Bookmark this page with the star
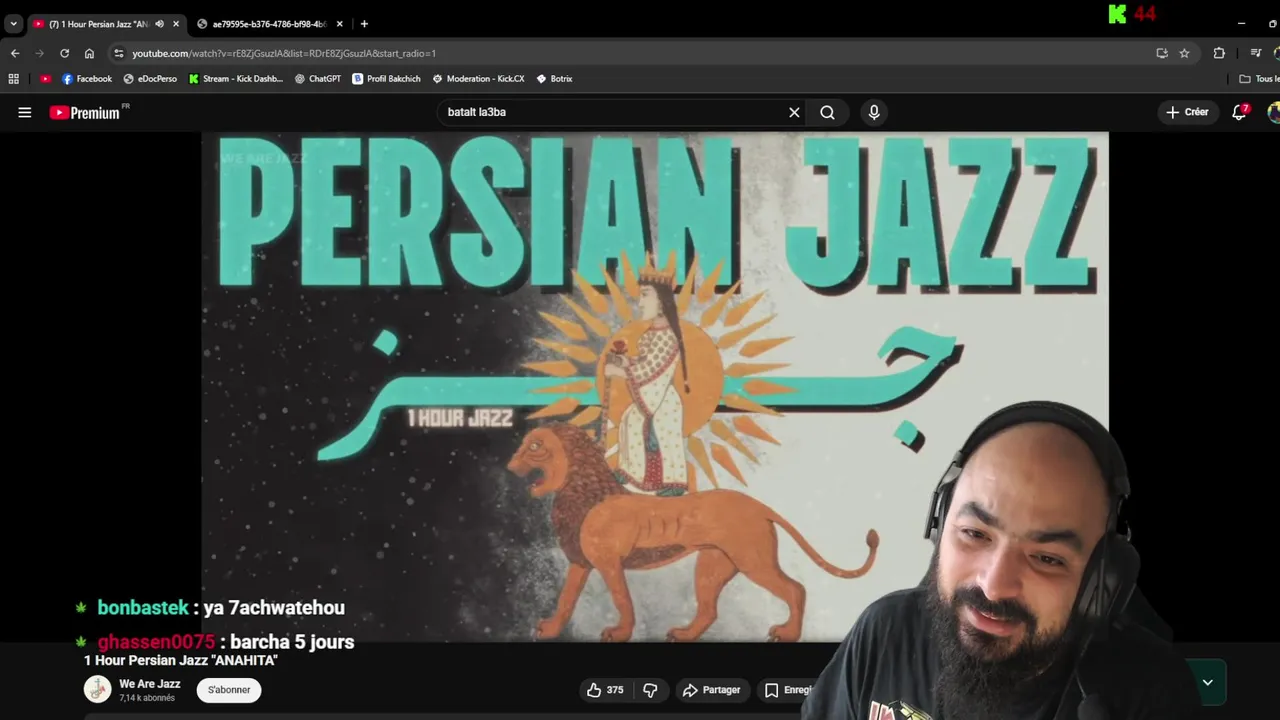1280x720 pixels. tap(1184, 53)
